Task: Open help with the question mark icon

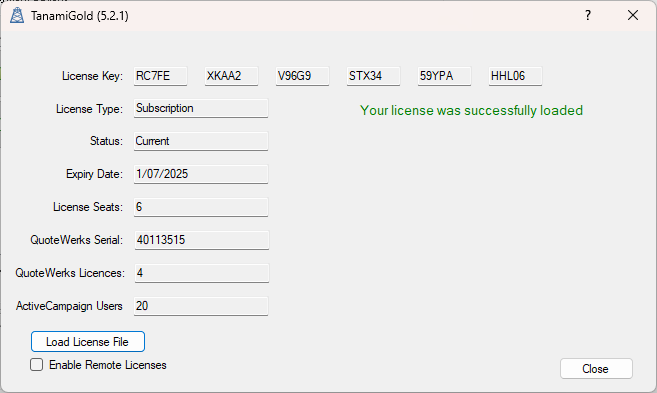Action: click(x=588, y=16)
